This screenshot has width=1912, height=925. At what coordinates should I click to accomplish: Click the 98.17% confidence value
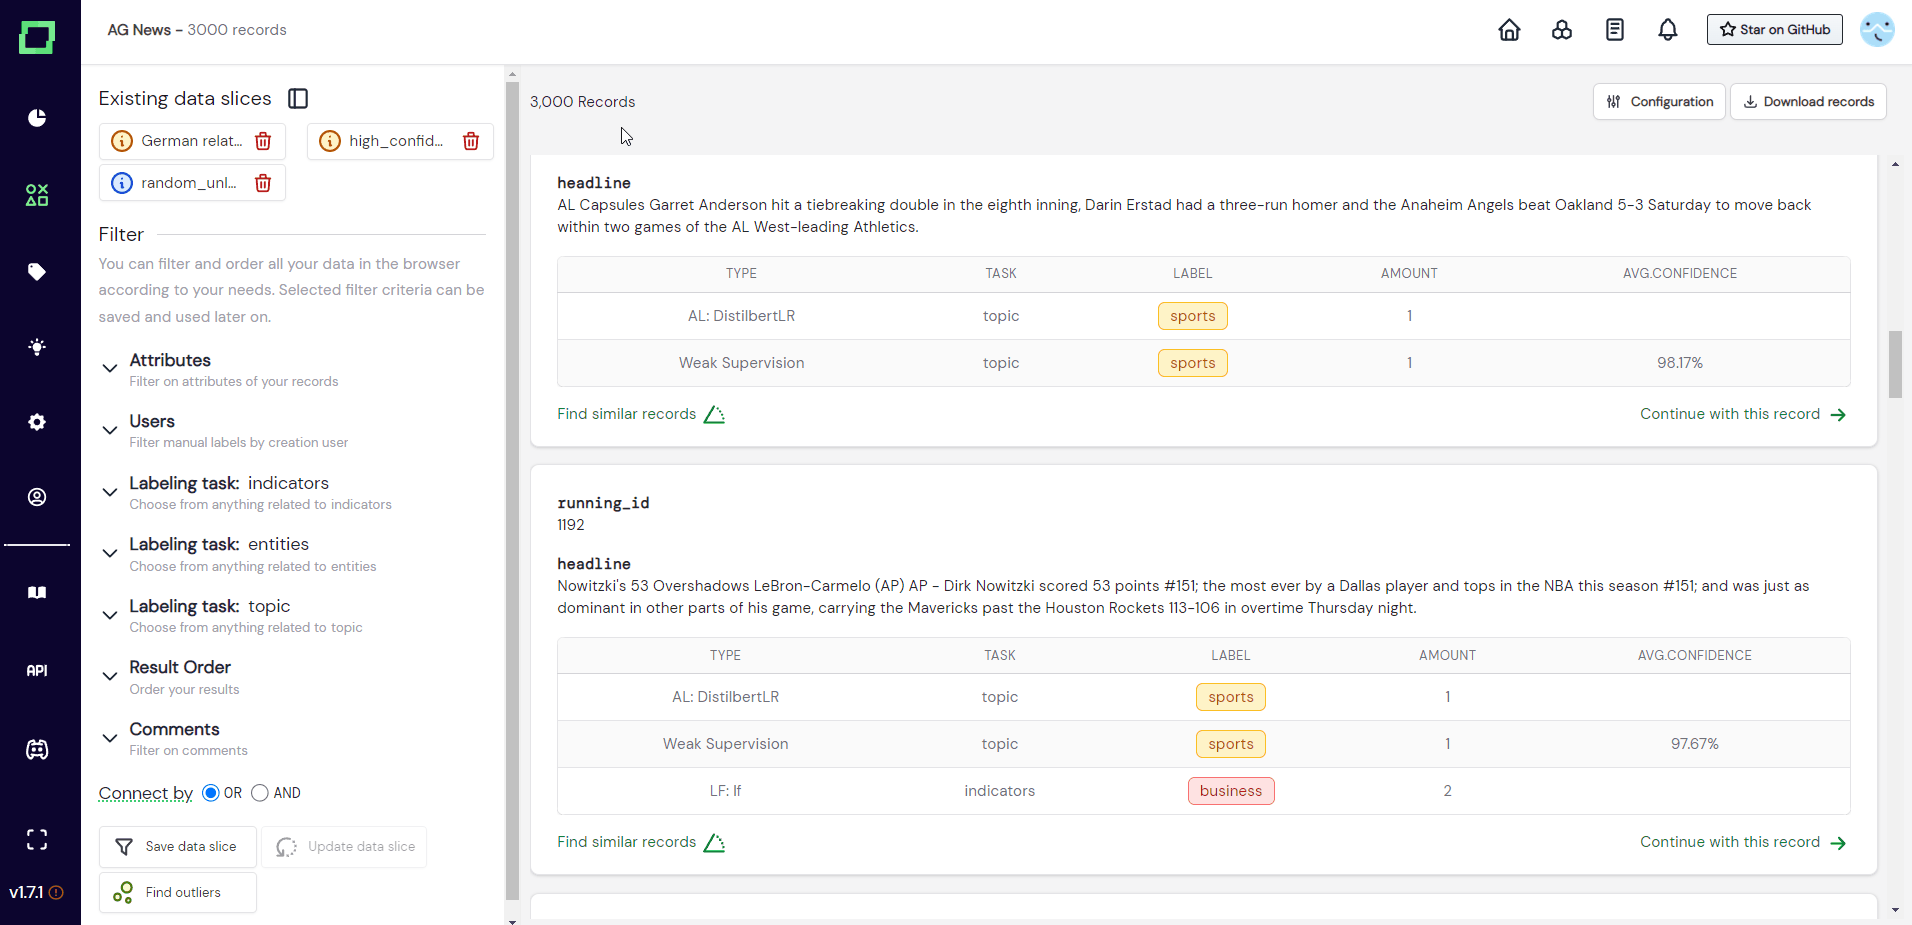[1680, 363]
